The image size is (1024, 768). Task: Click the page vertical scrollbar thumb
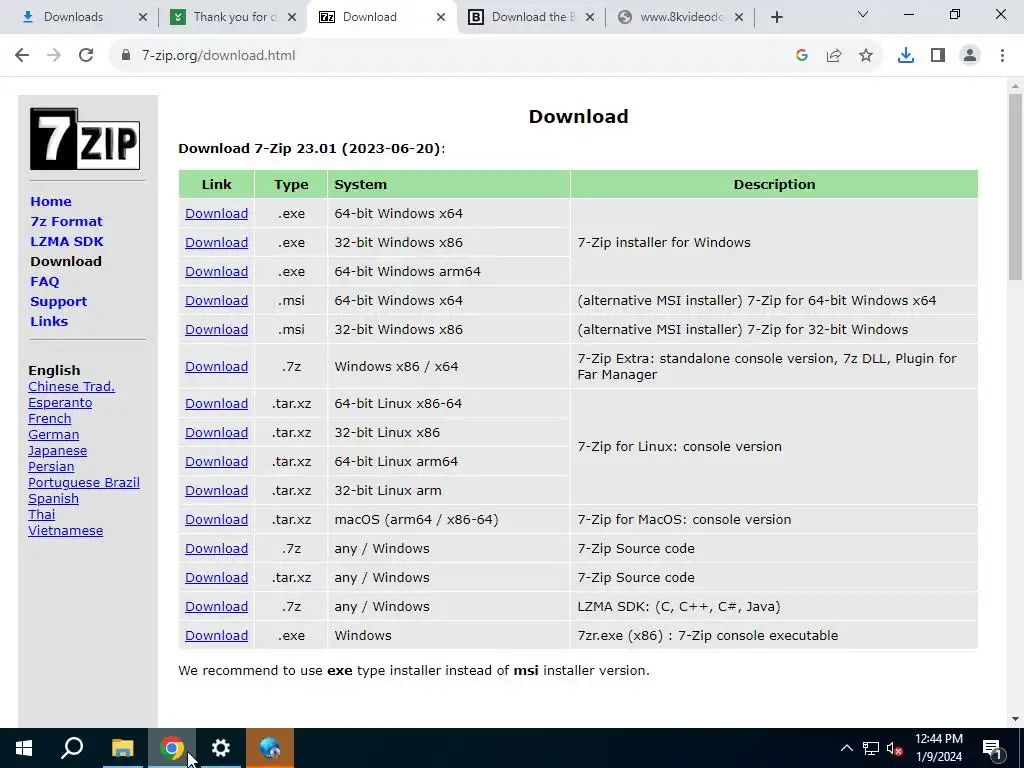tap(1015, 187)
